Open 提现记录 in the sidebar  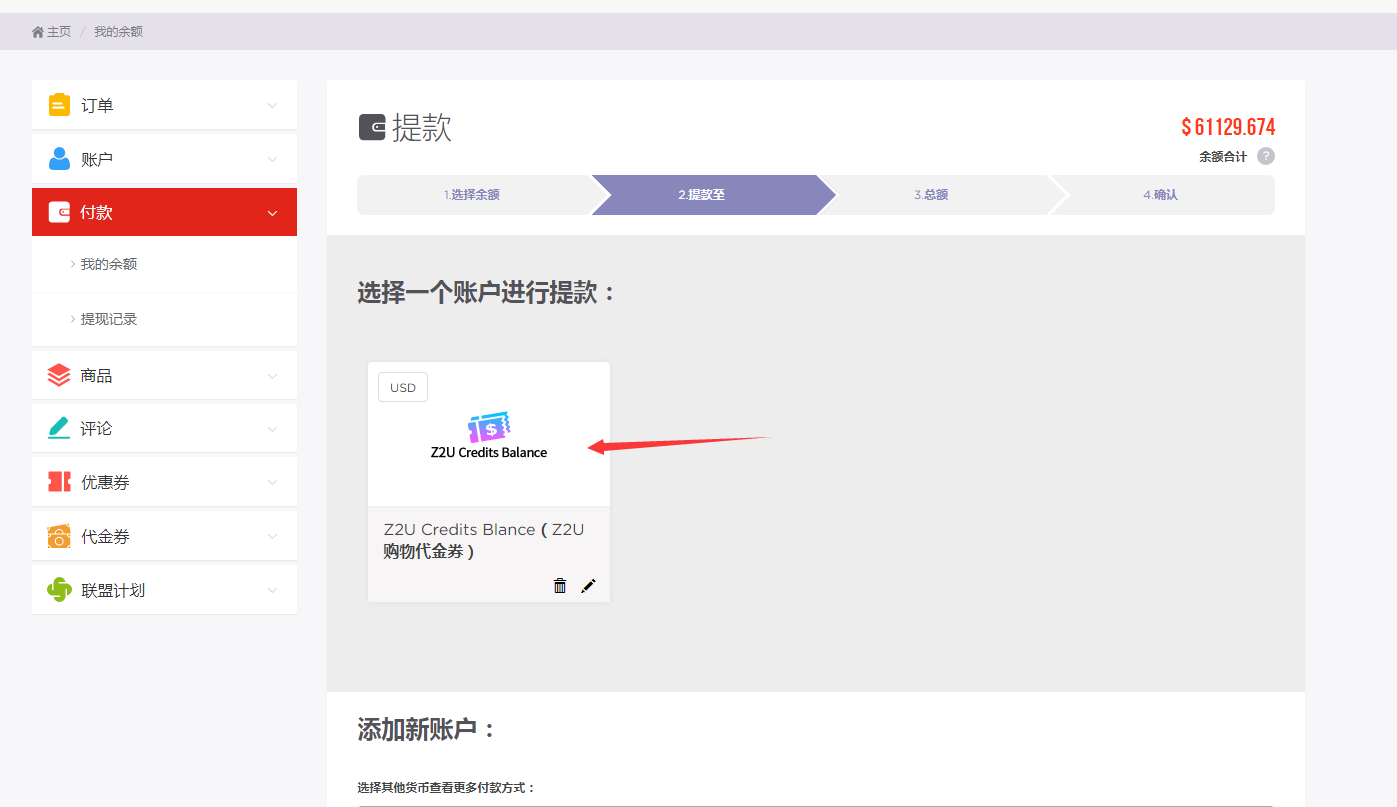click(x=109, y=319)
